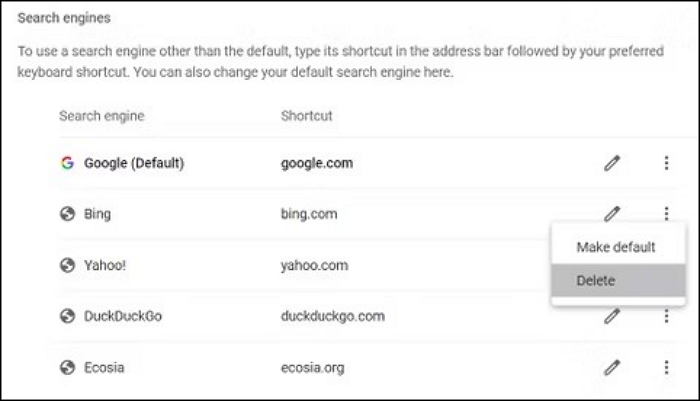This screenshot has width=700, height=401.
Task: Click the edit pencil for Google
Action: click(612, 163)
